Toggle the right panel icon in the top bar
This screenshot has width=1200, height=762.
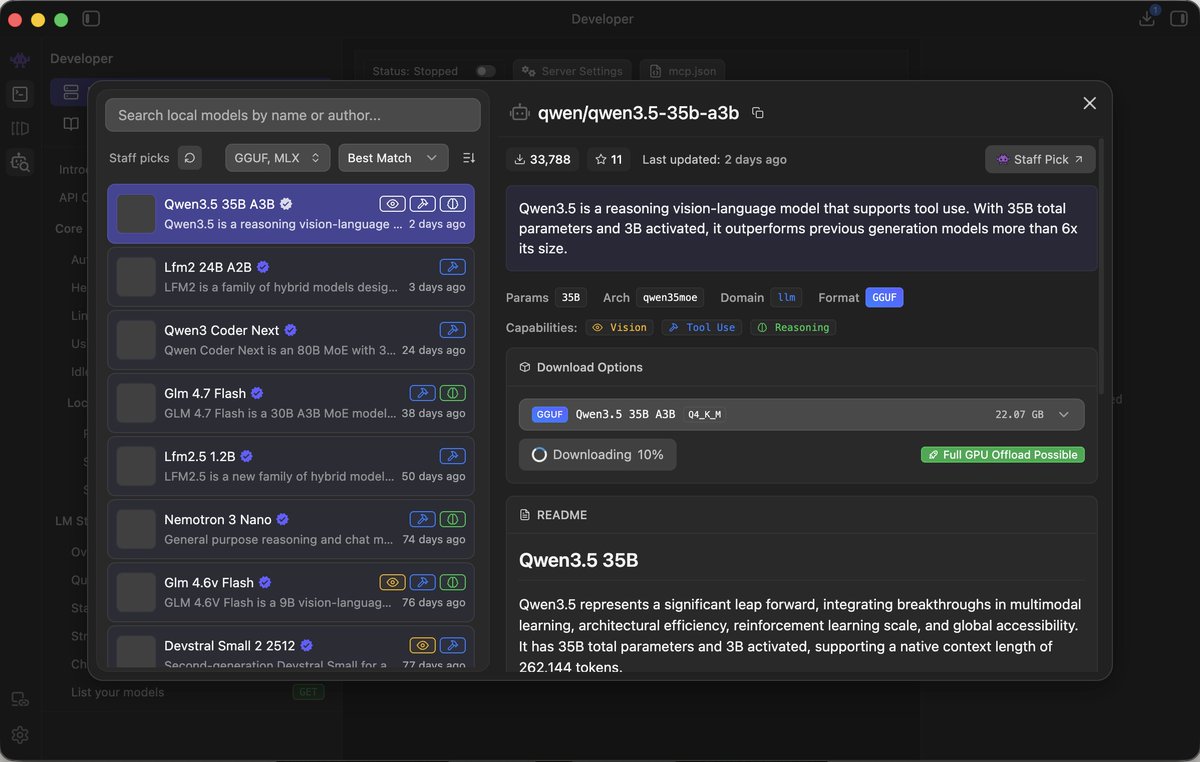(1178, 19)
